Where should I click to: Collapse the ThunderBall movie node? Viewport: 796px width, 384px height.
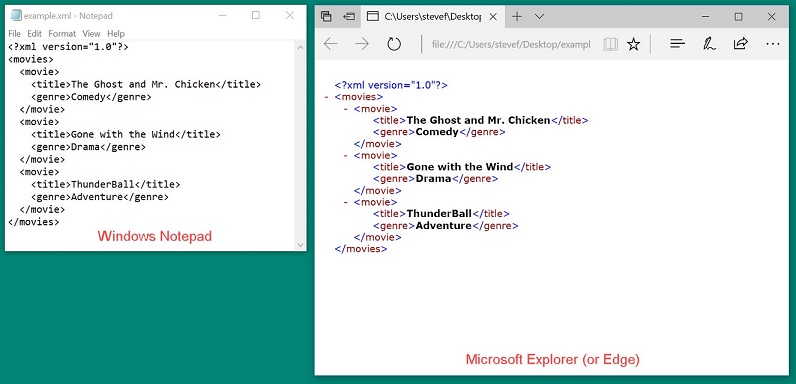click(x=346, y=202)
